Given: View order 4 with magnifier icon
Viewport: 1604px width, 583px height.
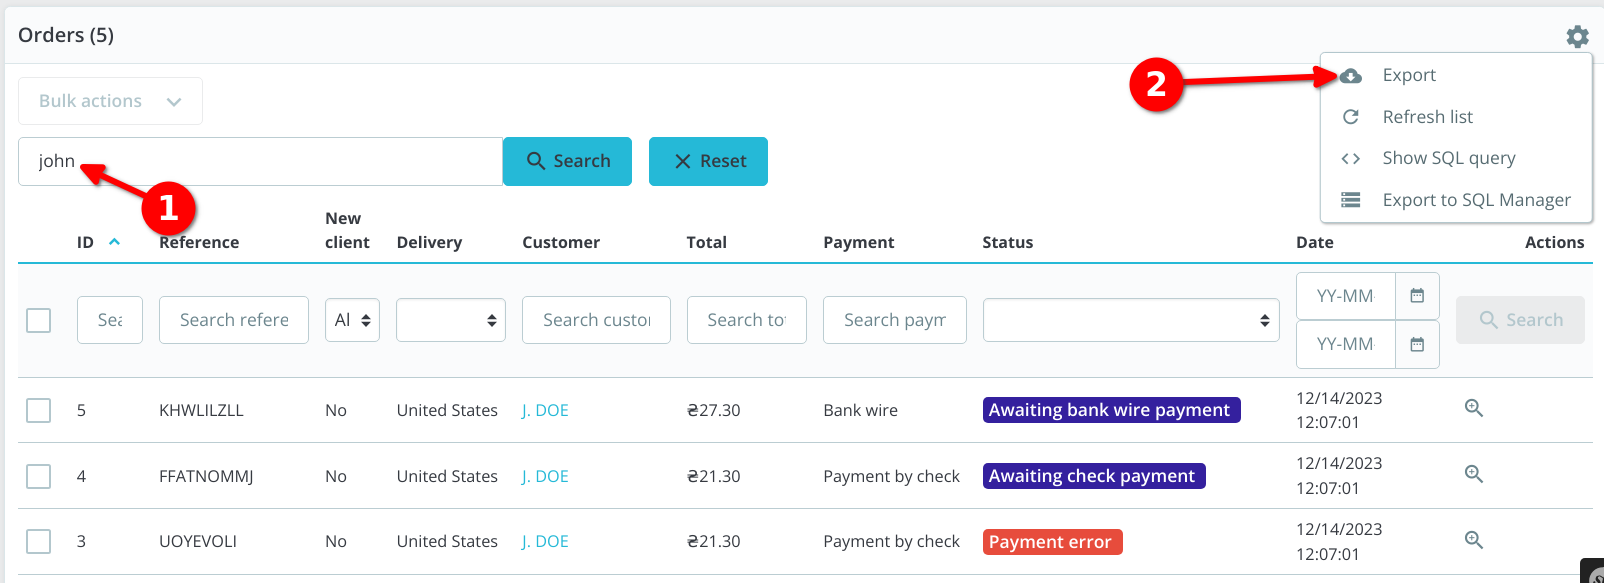Looking at the screenshot, I should click(1473, 474).
